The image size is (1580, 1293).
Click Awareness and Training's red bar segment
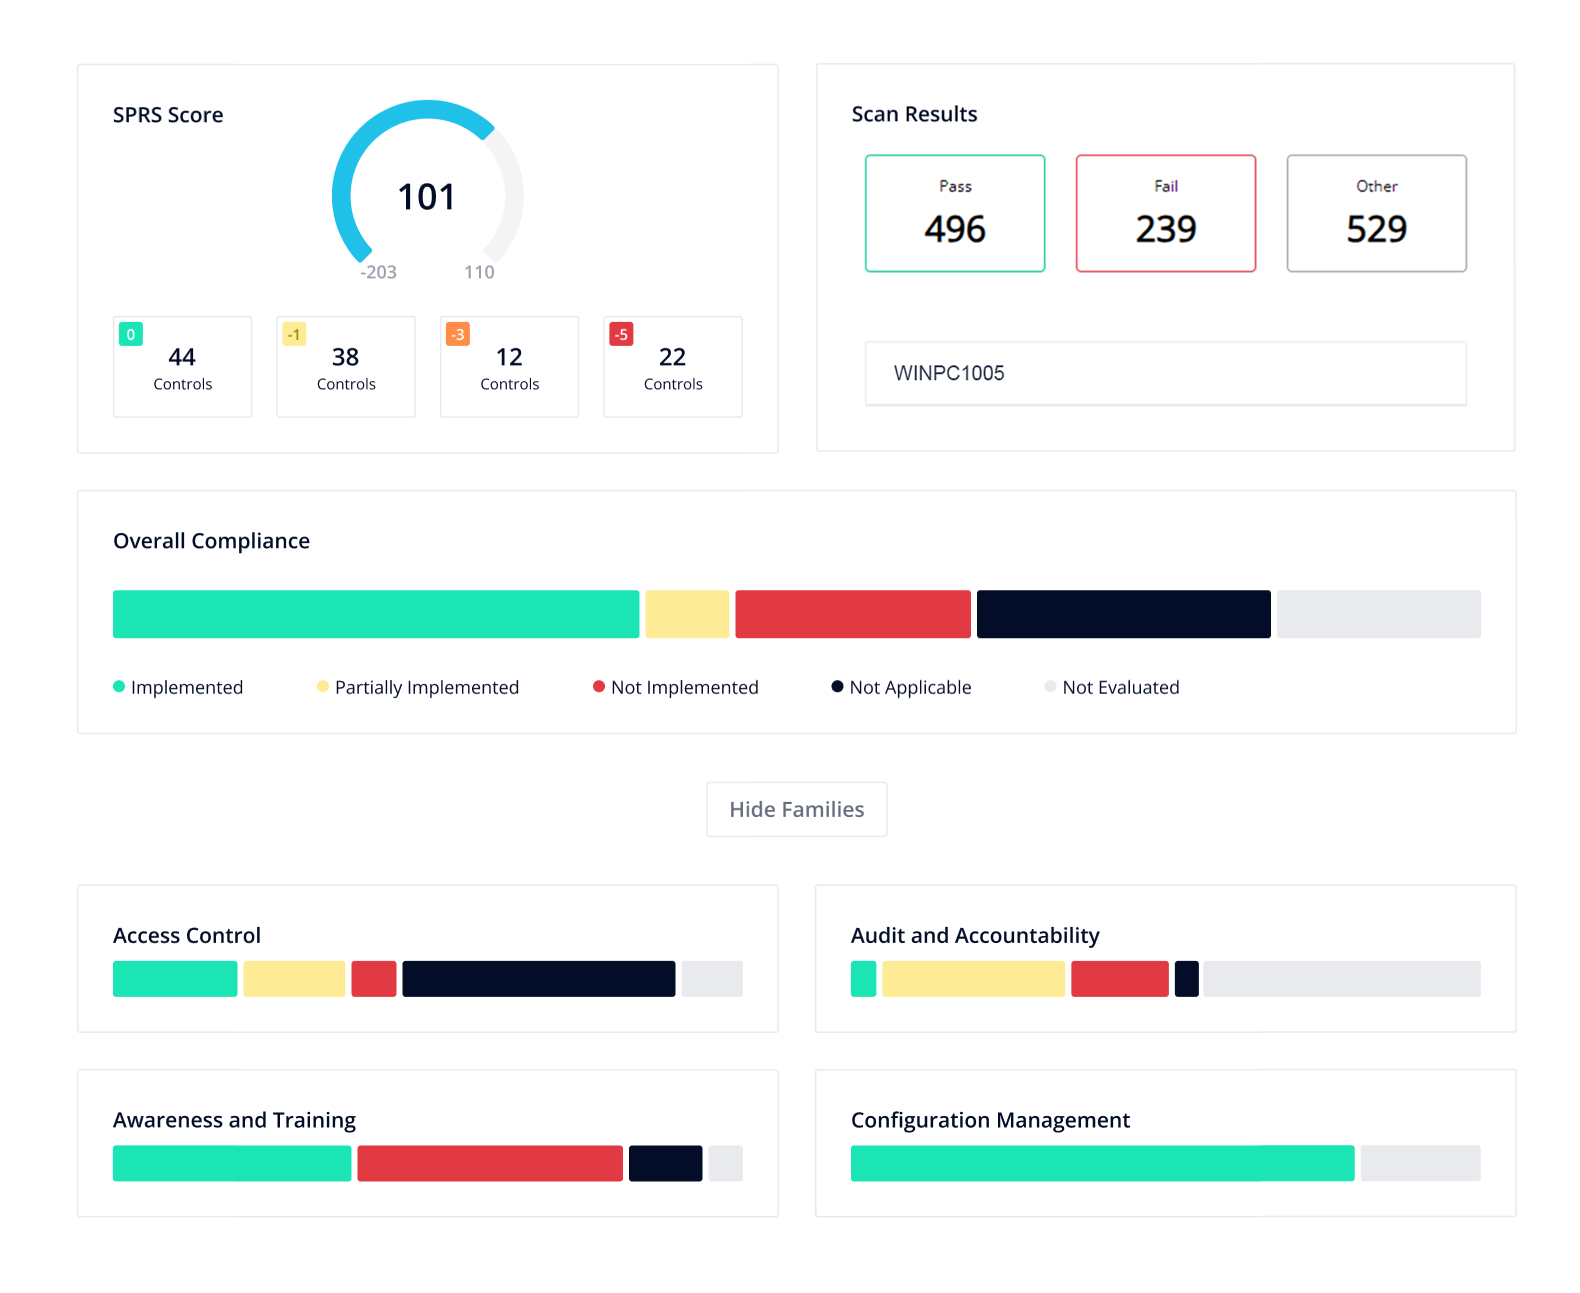click(490, 1164)
